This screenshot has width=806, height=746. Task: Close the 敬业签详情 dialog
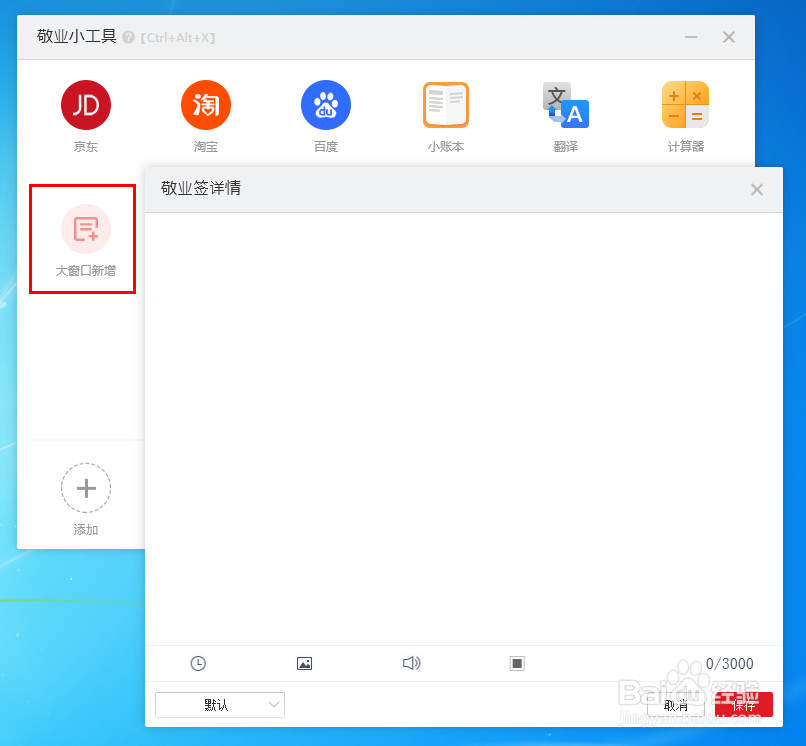757,189
